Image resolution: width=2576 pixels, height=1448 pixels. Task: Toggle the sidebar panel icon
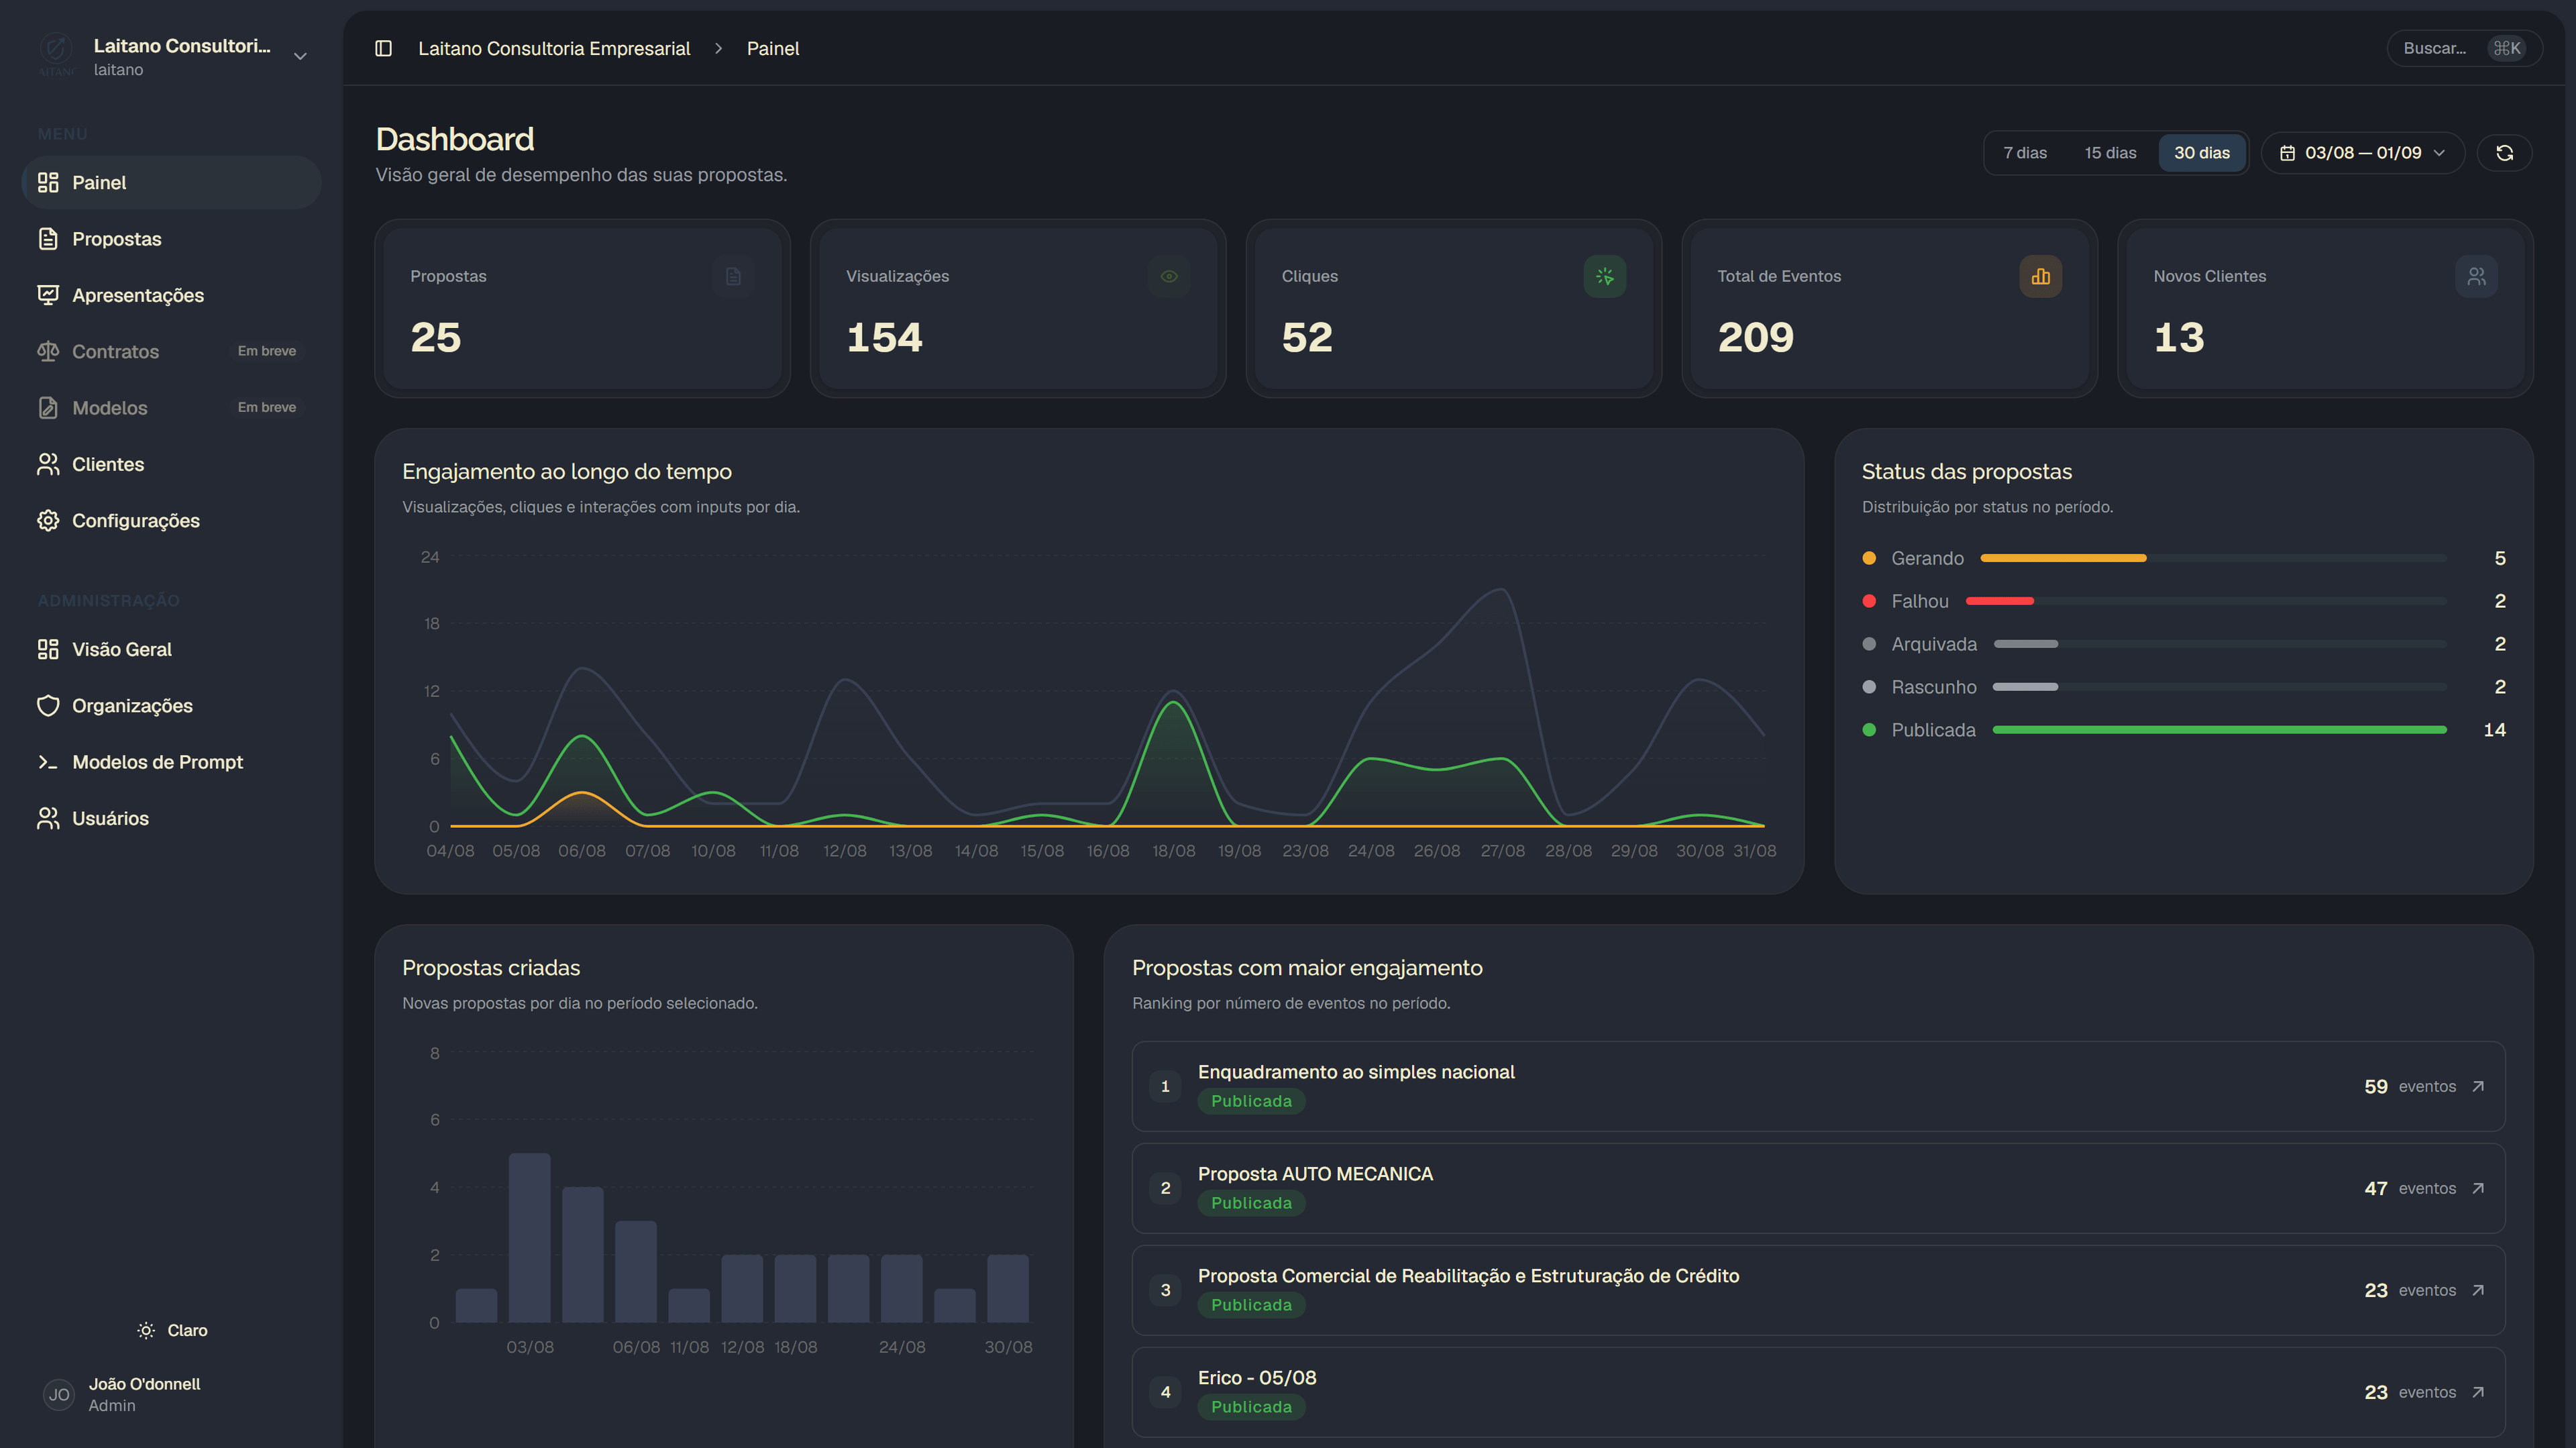pyautogui.click(x=383, y=48)
